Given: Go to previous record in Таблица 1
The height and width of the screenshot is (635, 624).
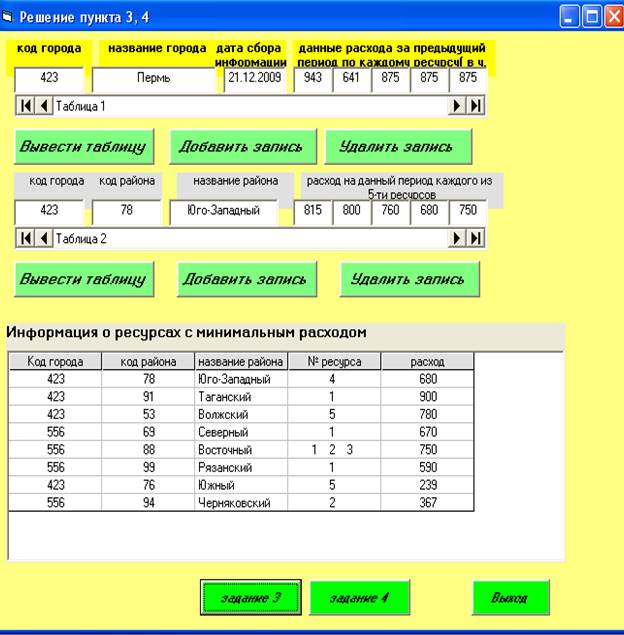Looking at the screenshot, I should (44, 105).
